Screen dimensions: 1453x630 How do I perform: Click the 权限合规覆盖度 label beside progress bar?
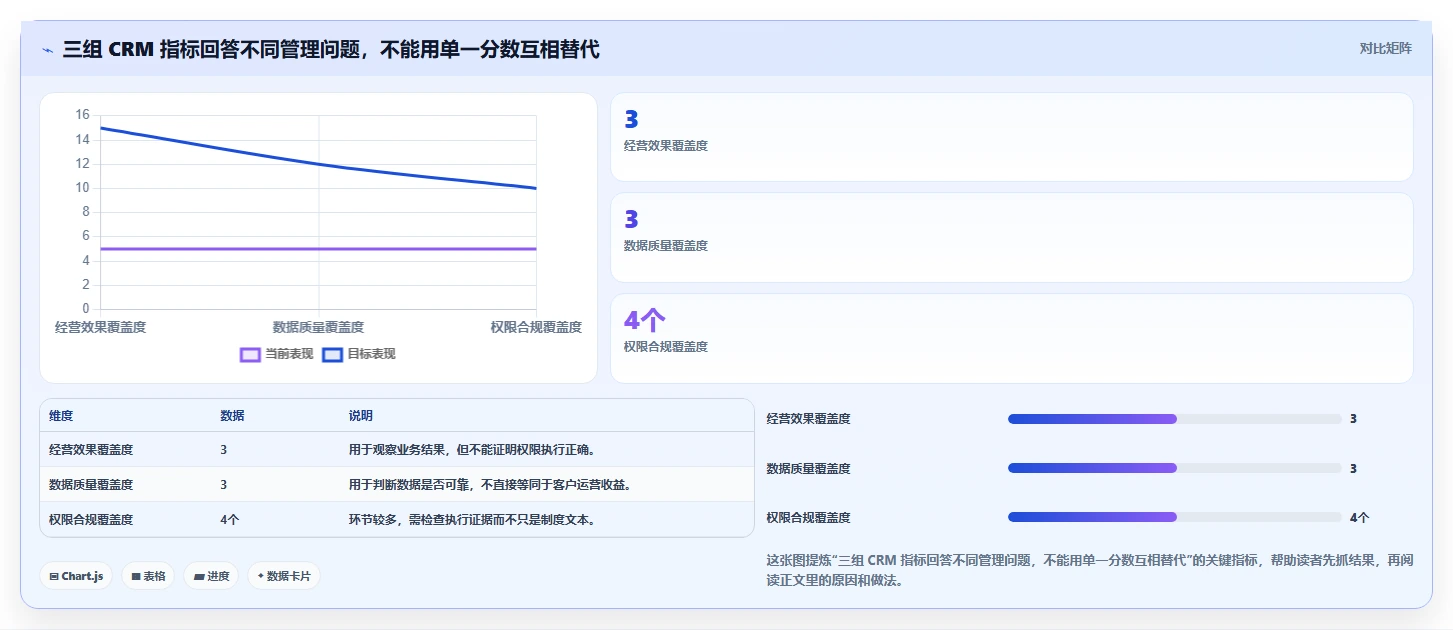click(x=808, y=517)
